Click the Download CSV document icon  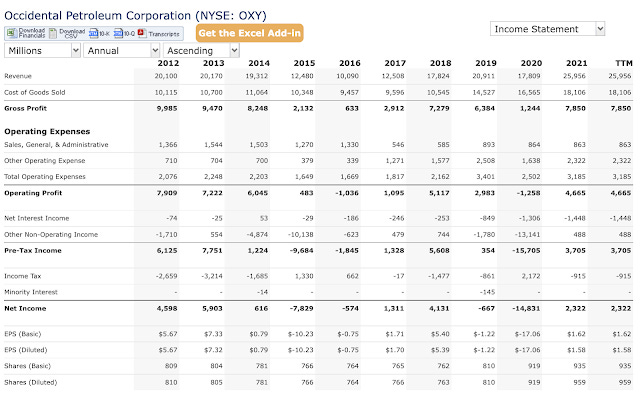53,33
